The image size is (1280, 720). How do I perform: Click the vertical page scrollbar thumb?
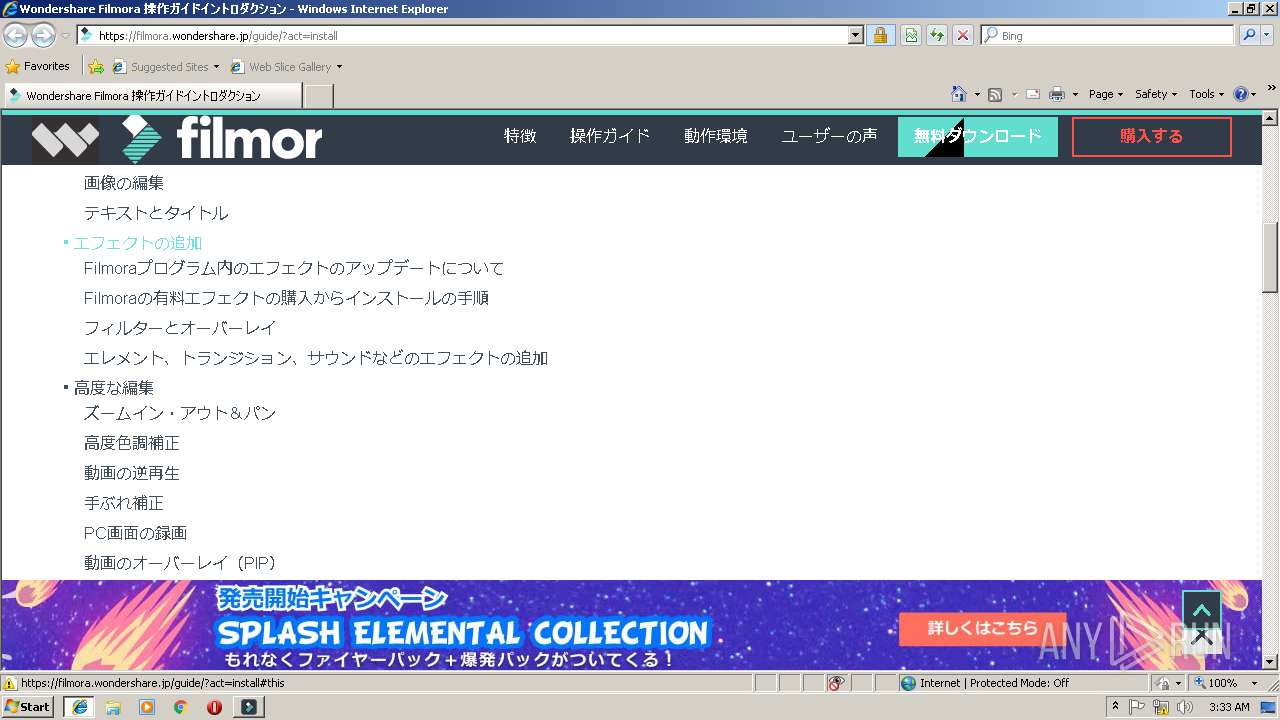click(1270, 257)
